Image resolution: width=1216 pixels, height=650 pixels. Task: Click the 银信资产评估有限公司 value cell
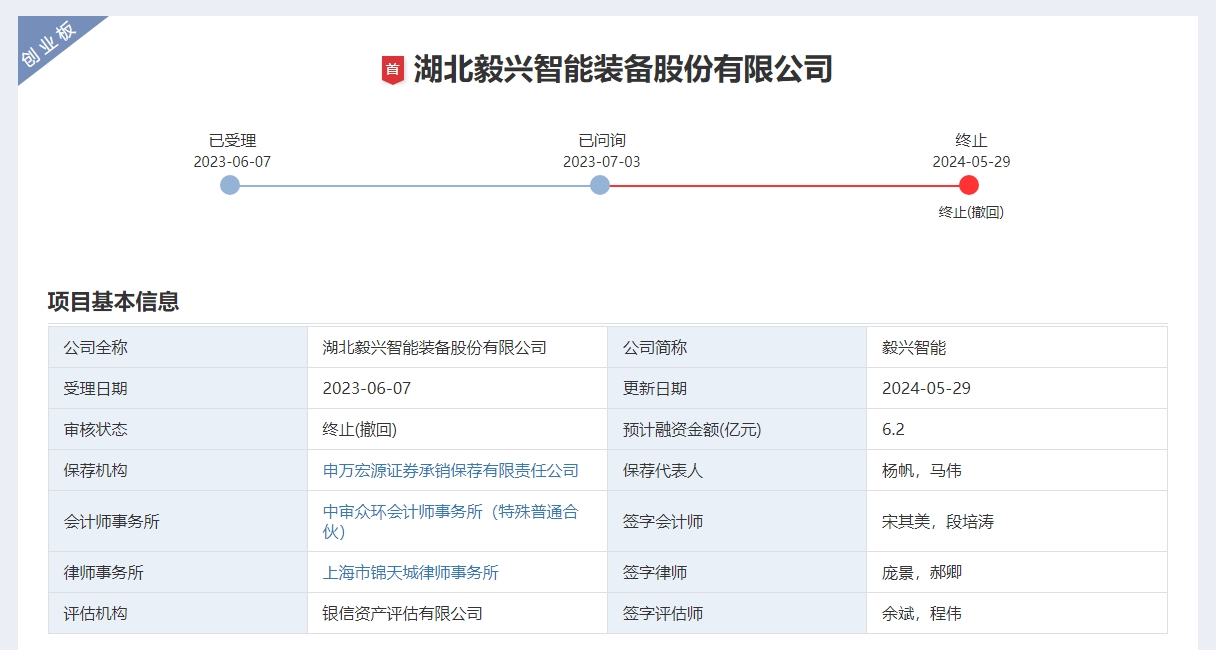(457, 613)
